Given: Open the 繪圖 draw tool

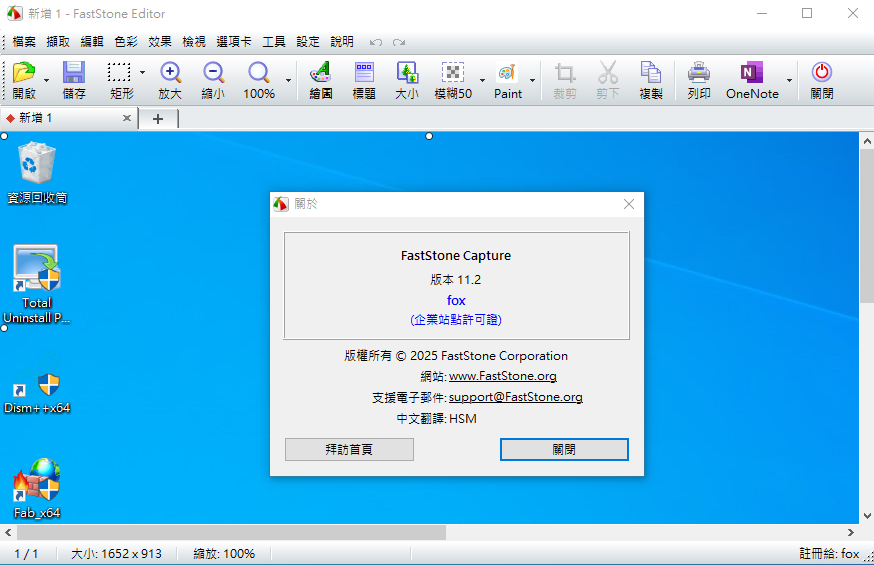Looking at the screenshot, I should point(321,80).
